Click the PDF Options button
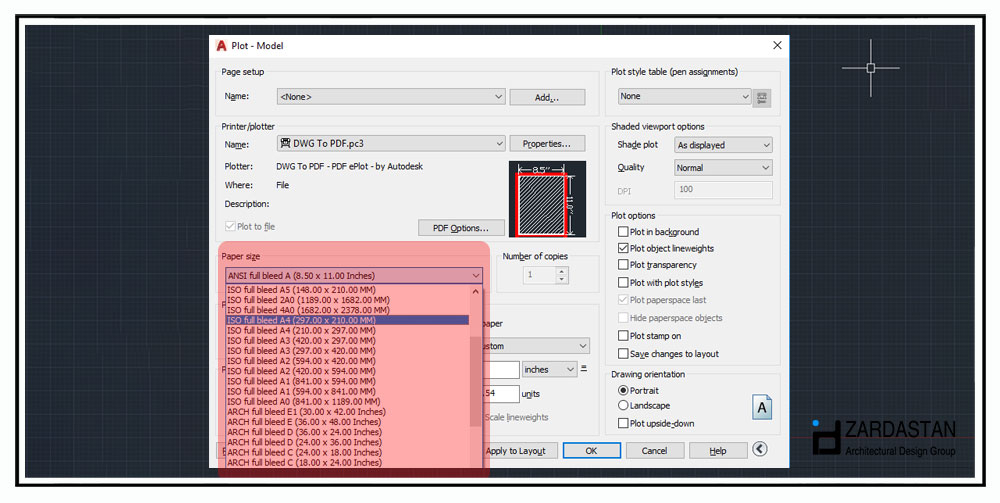Image resolution: width=1000 pixels, height=503 pixels. coord(461,228)
